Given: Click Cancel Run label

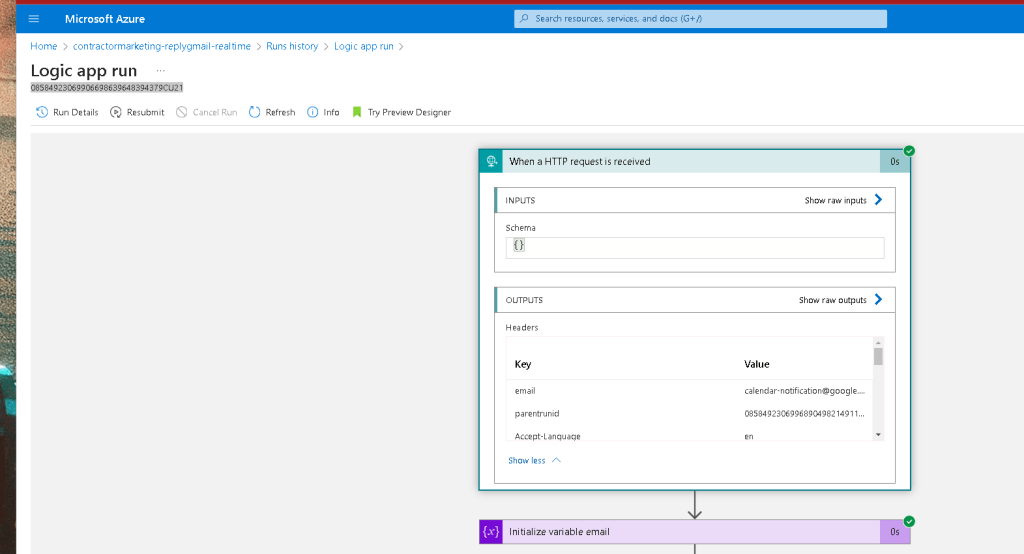Looking at the screenshot, I should tap(215, 112).
